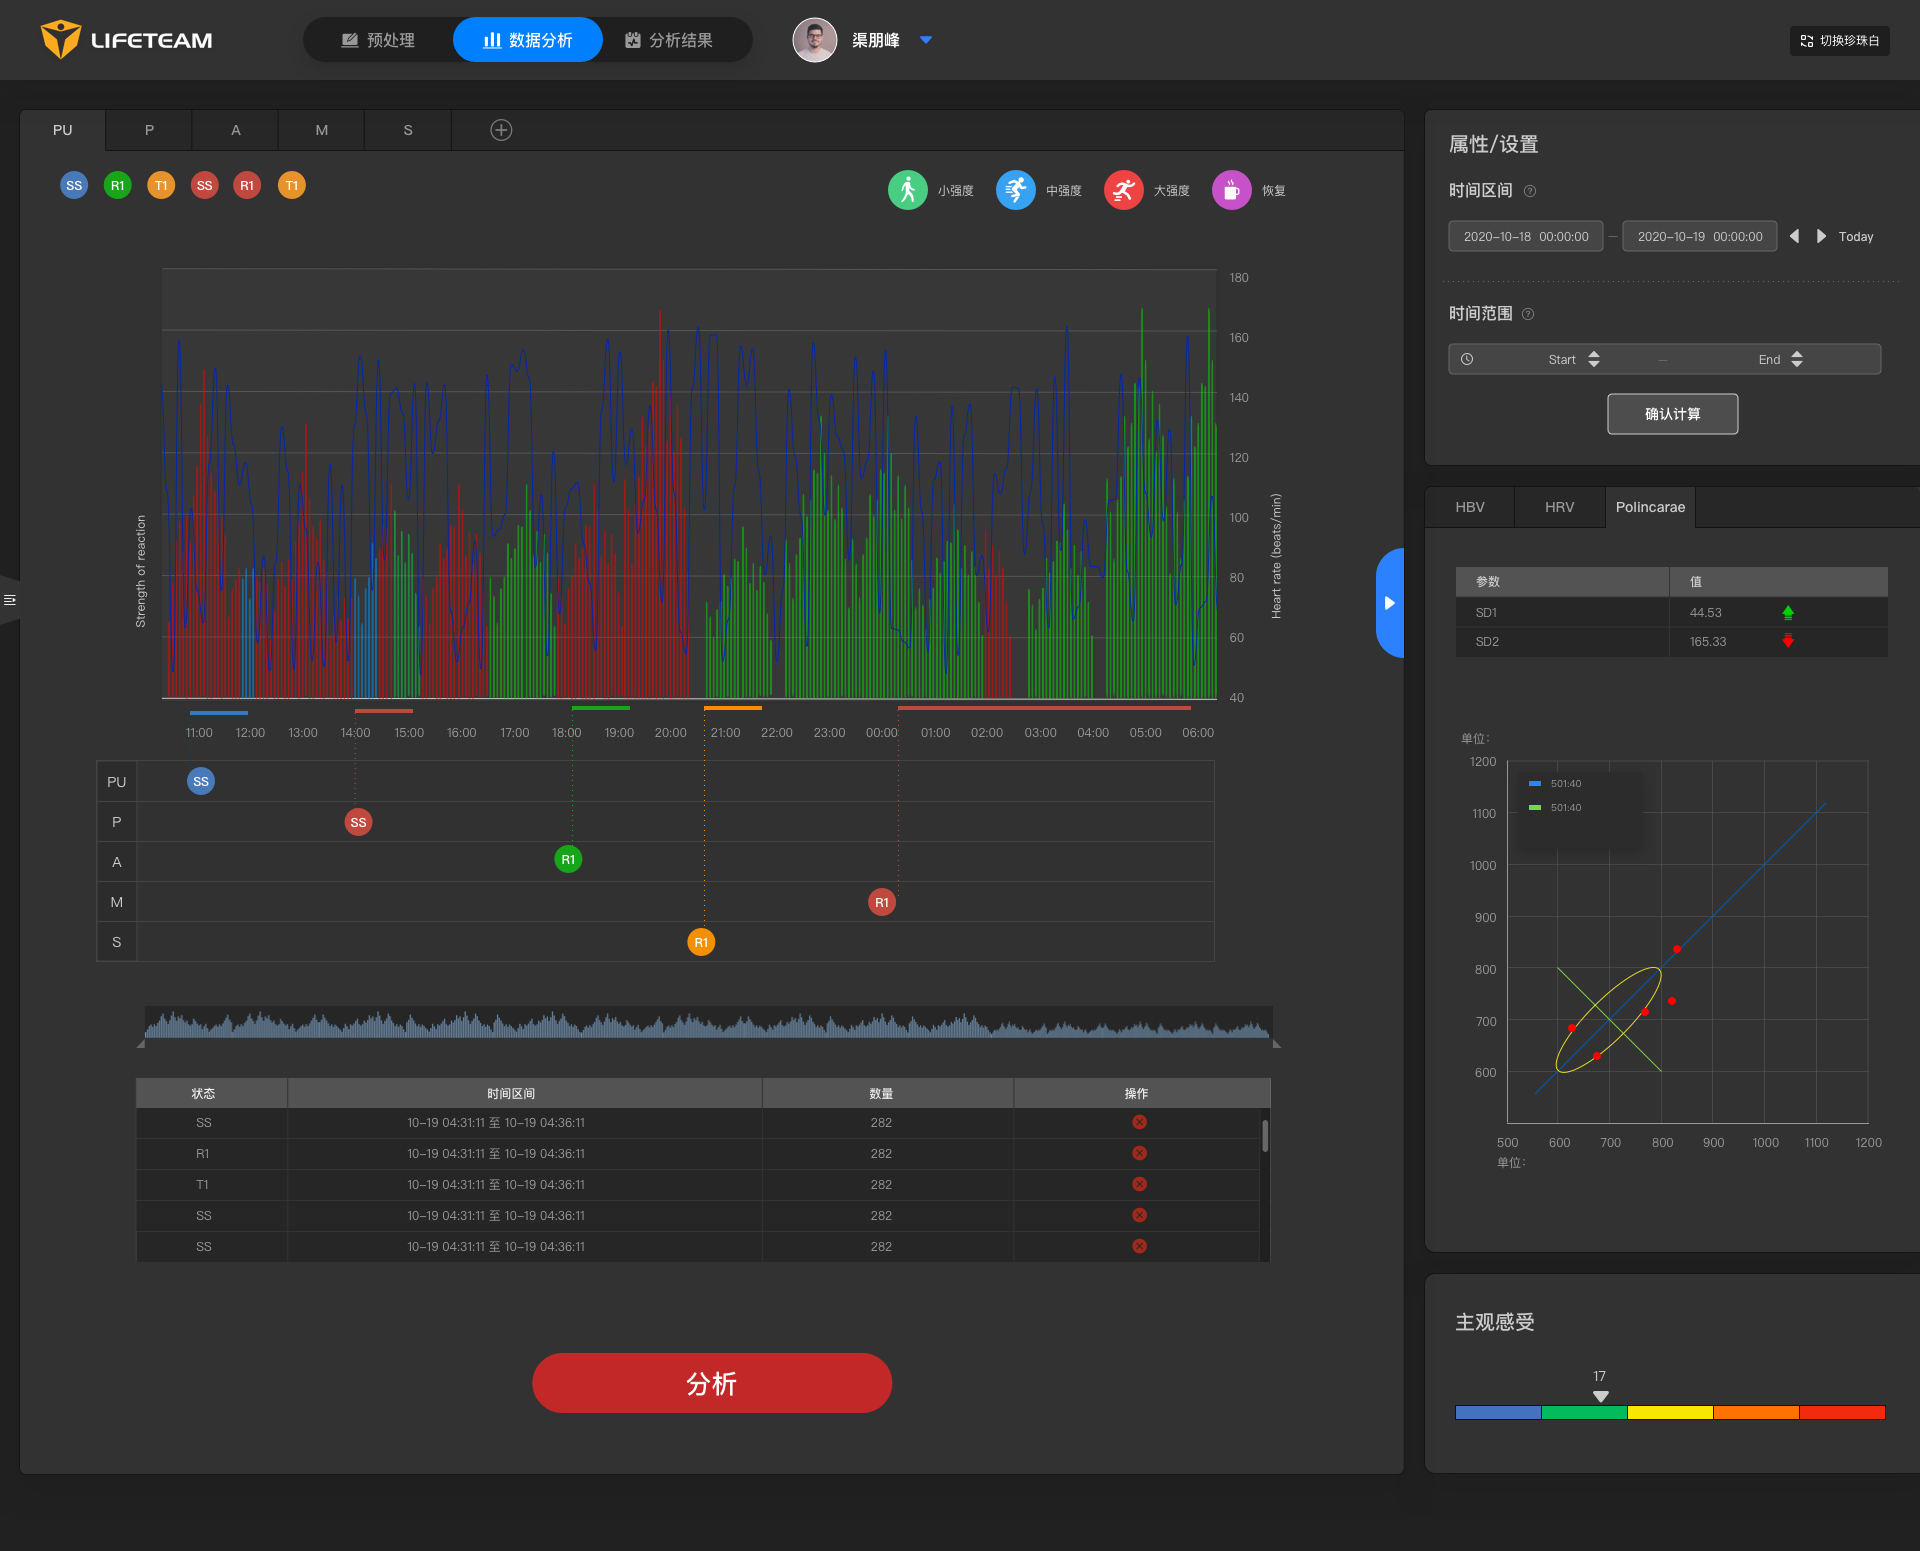Switch to the 分析结果 tab
1920x1551 pixels.
point(669,40)
